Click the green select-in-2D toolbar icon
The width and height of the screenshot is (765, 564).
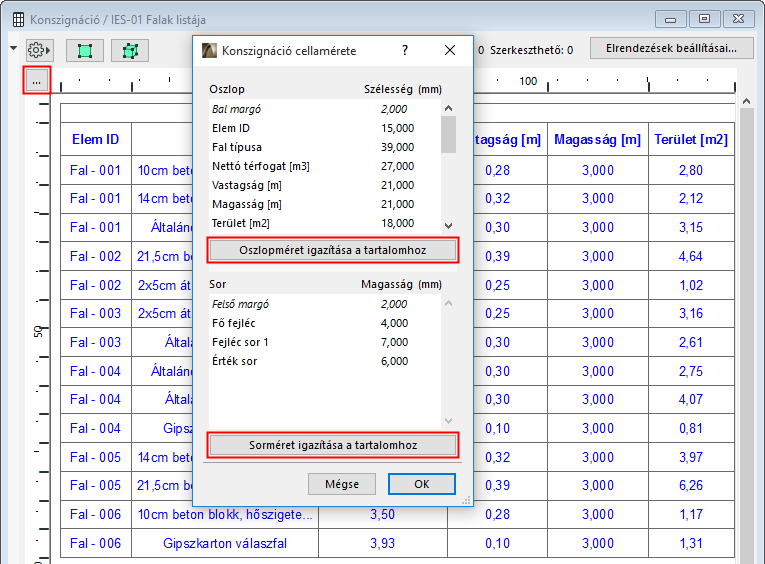click(x=84, y=50)
